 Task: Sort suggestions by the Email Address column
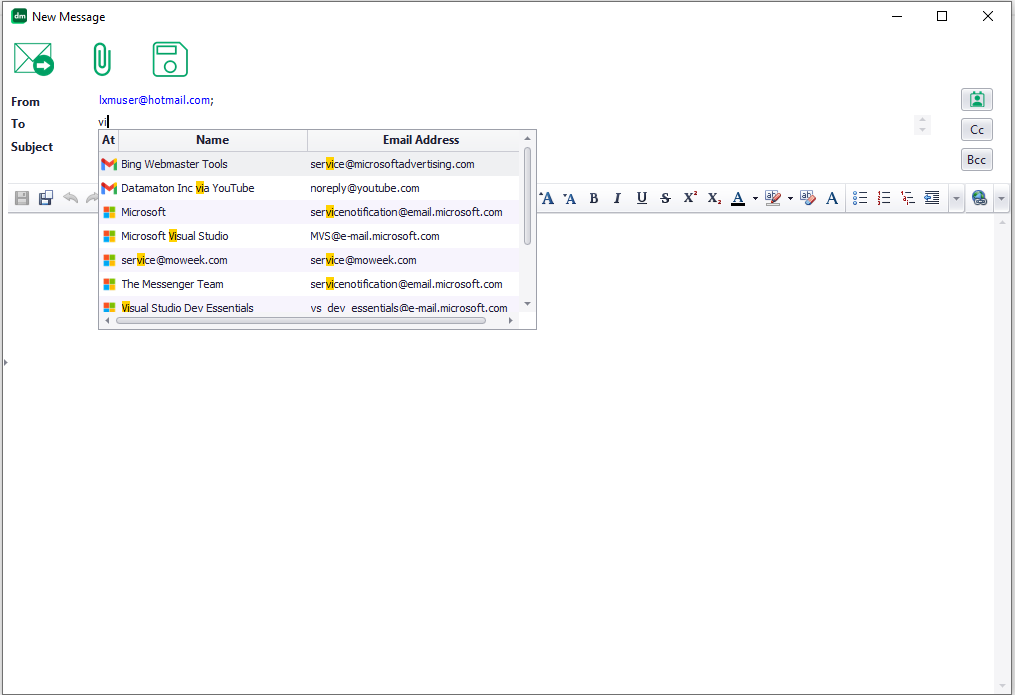[421, 140]
